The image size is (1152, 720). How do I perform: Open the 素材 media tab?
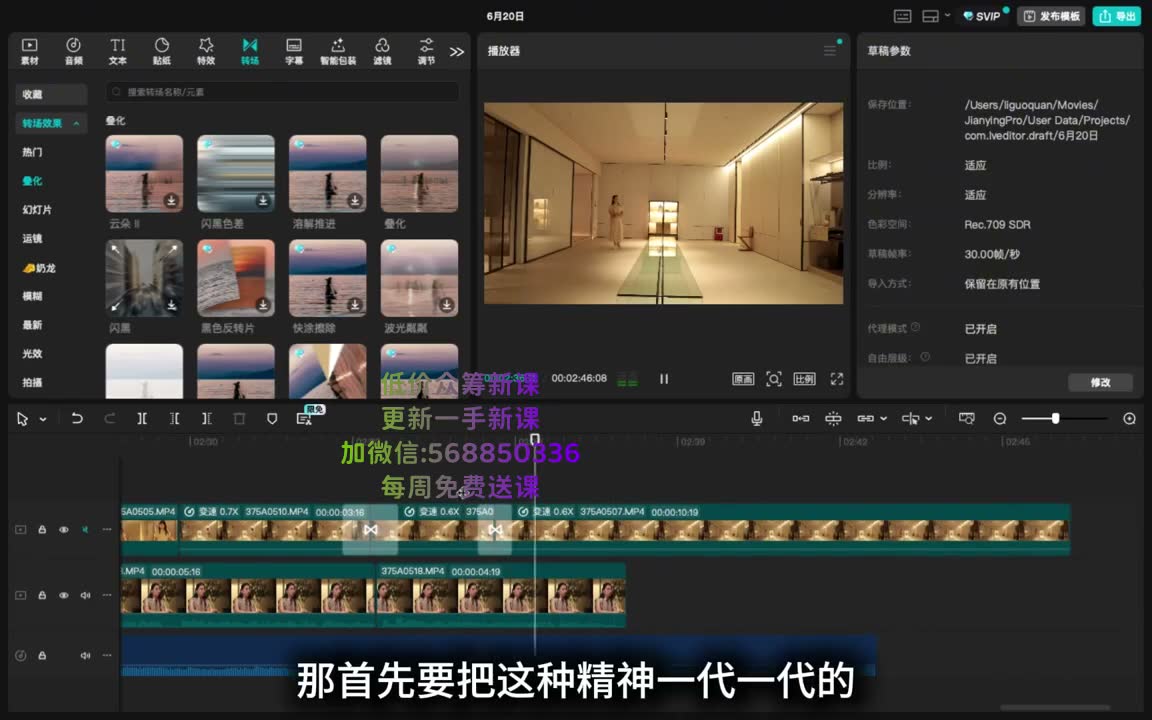(29, 51)
